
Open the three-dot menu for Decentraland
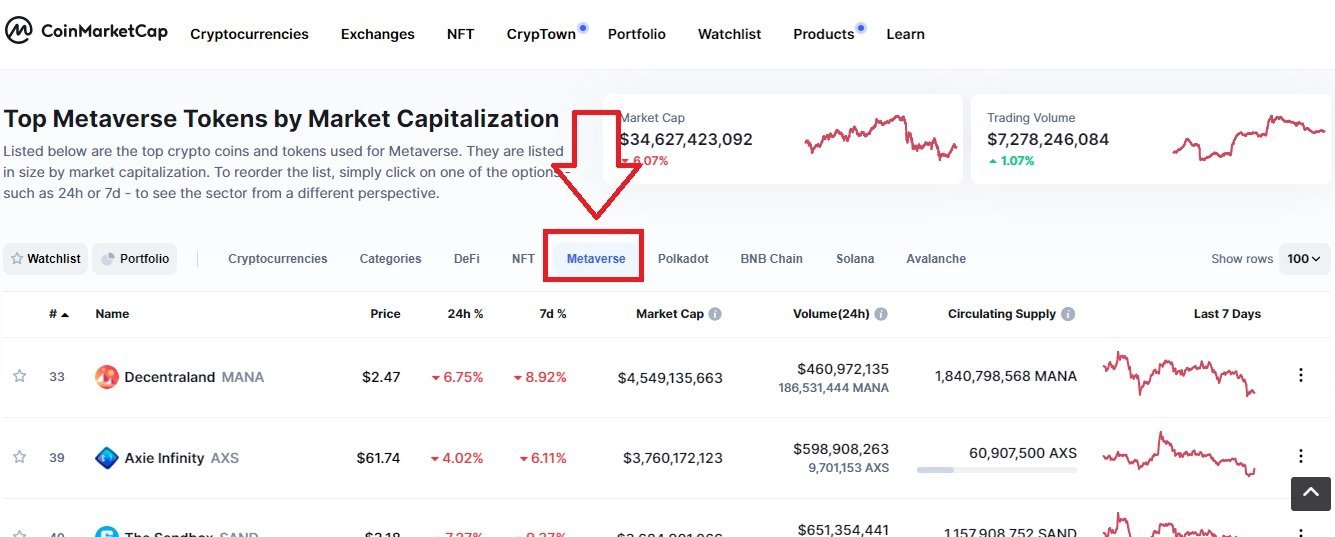click(1301, 375)
